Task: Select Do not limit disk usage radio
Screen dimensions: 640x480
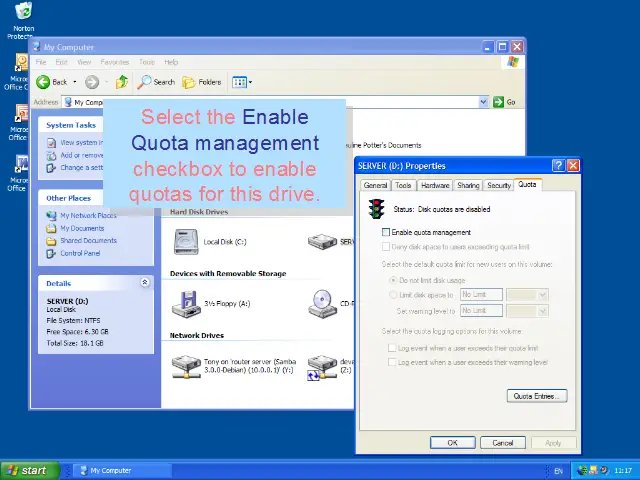Action: [x=393, y=280]
